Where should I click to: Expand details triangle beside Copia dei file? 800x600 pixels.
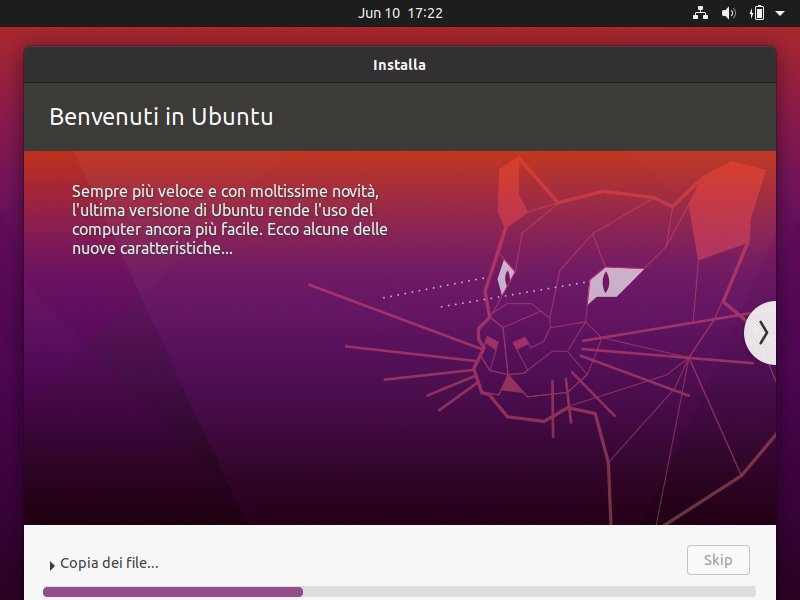pyautogui.click(x=52, y=565)
